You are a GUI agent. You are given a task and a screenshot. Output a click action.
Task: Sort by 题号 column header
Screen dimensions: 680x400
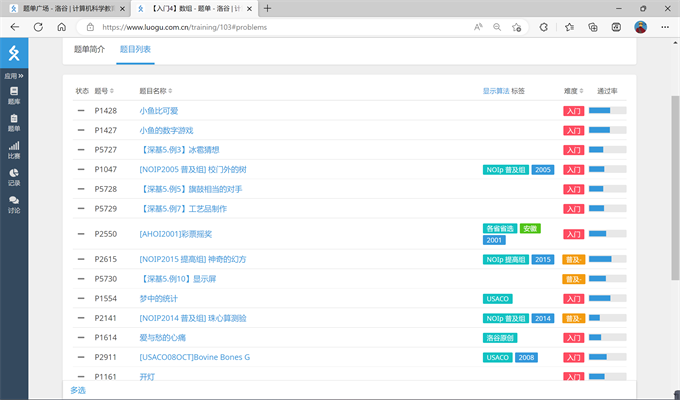coord(105,91)
